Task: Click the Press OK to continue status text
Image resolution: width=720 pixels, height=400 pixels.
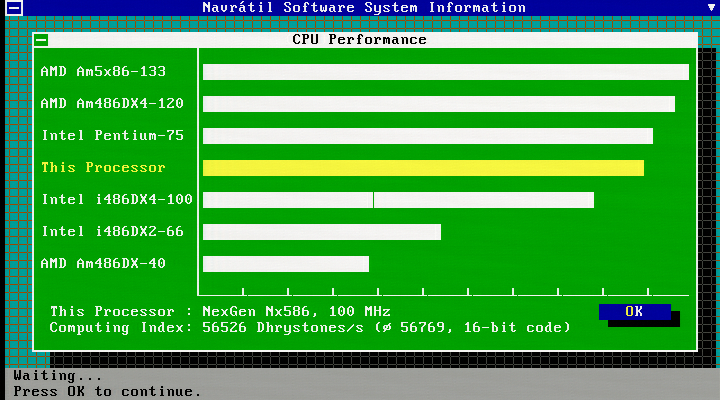Action: click(x=107, y=392)
